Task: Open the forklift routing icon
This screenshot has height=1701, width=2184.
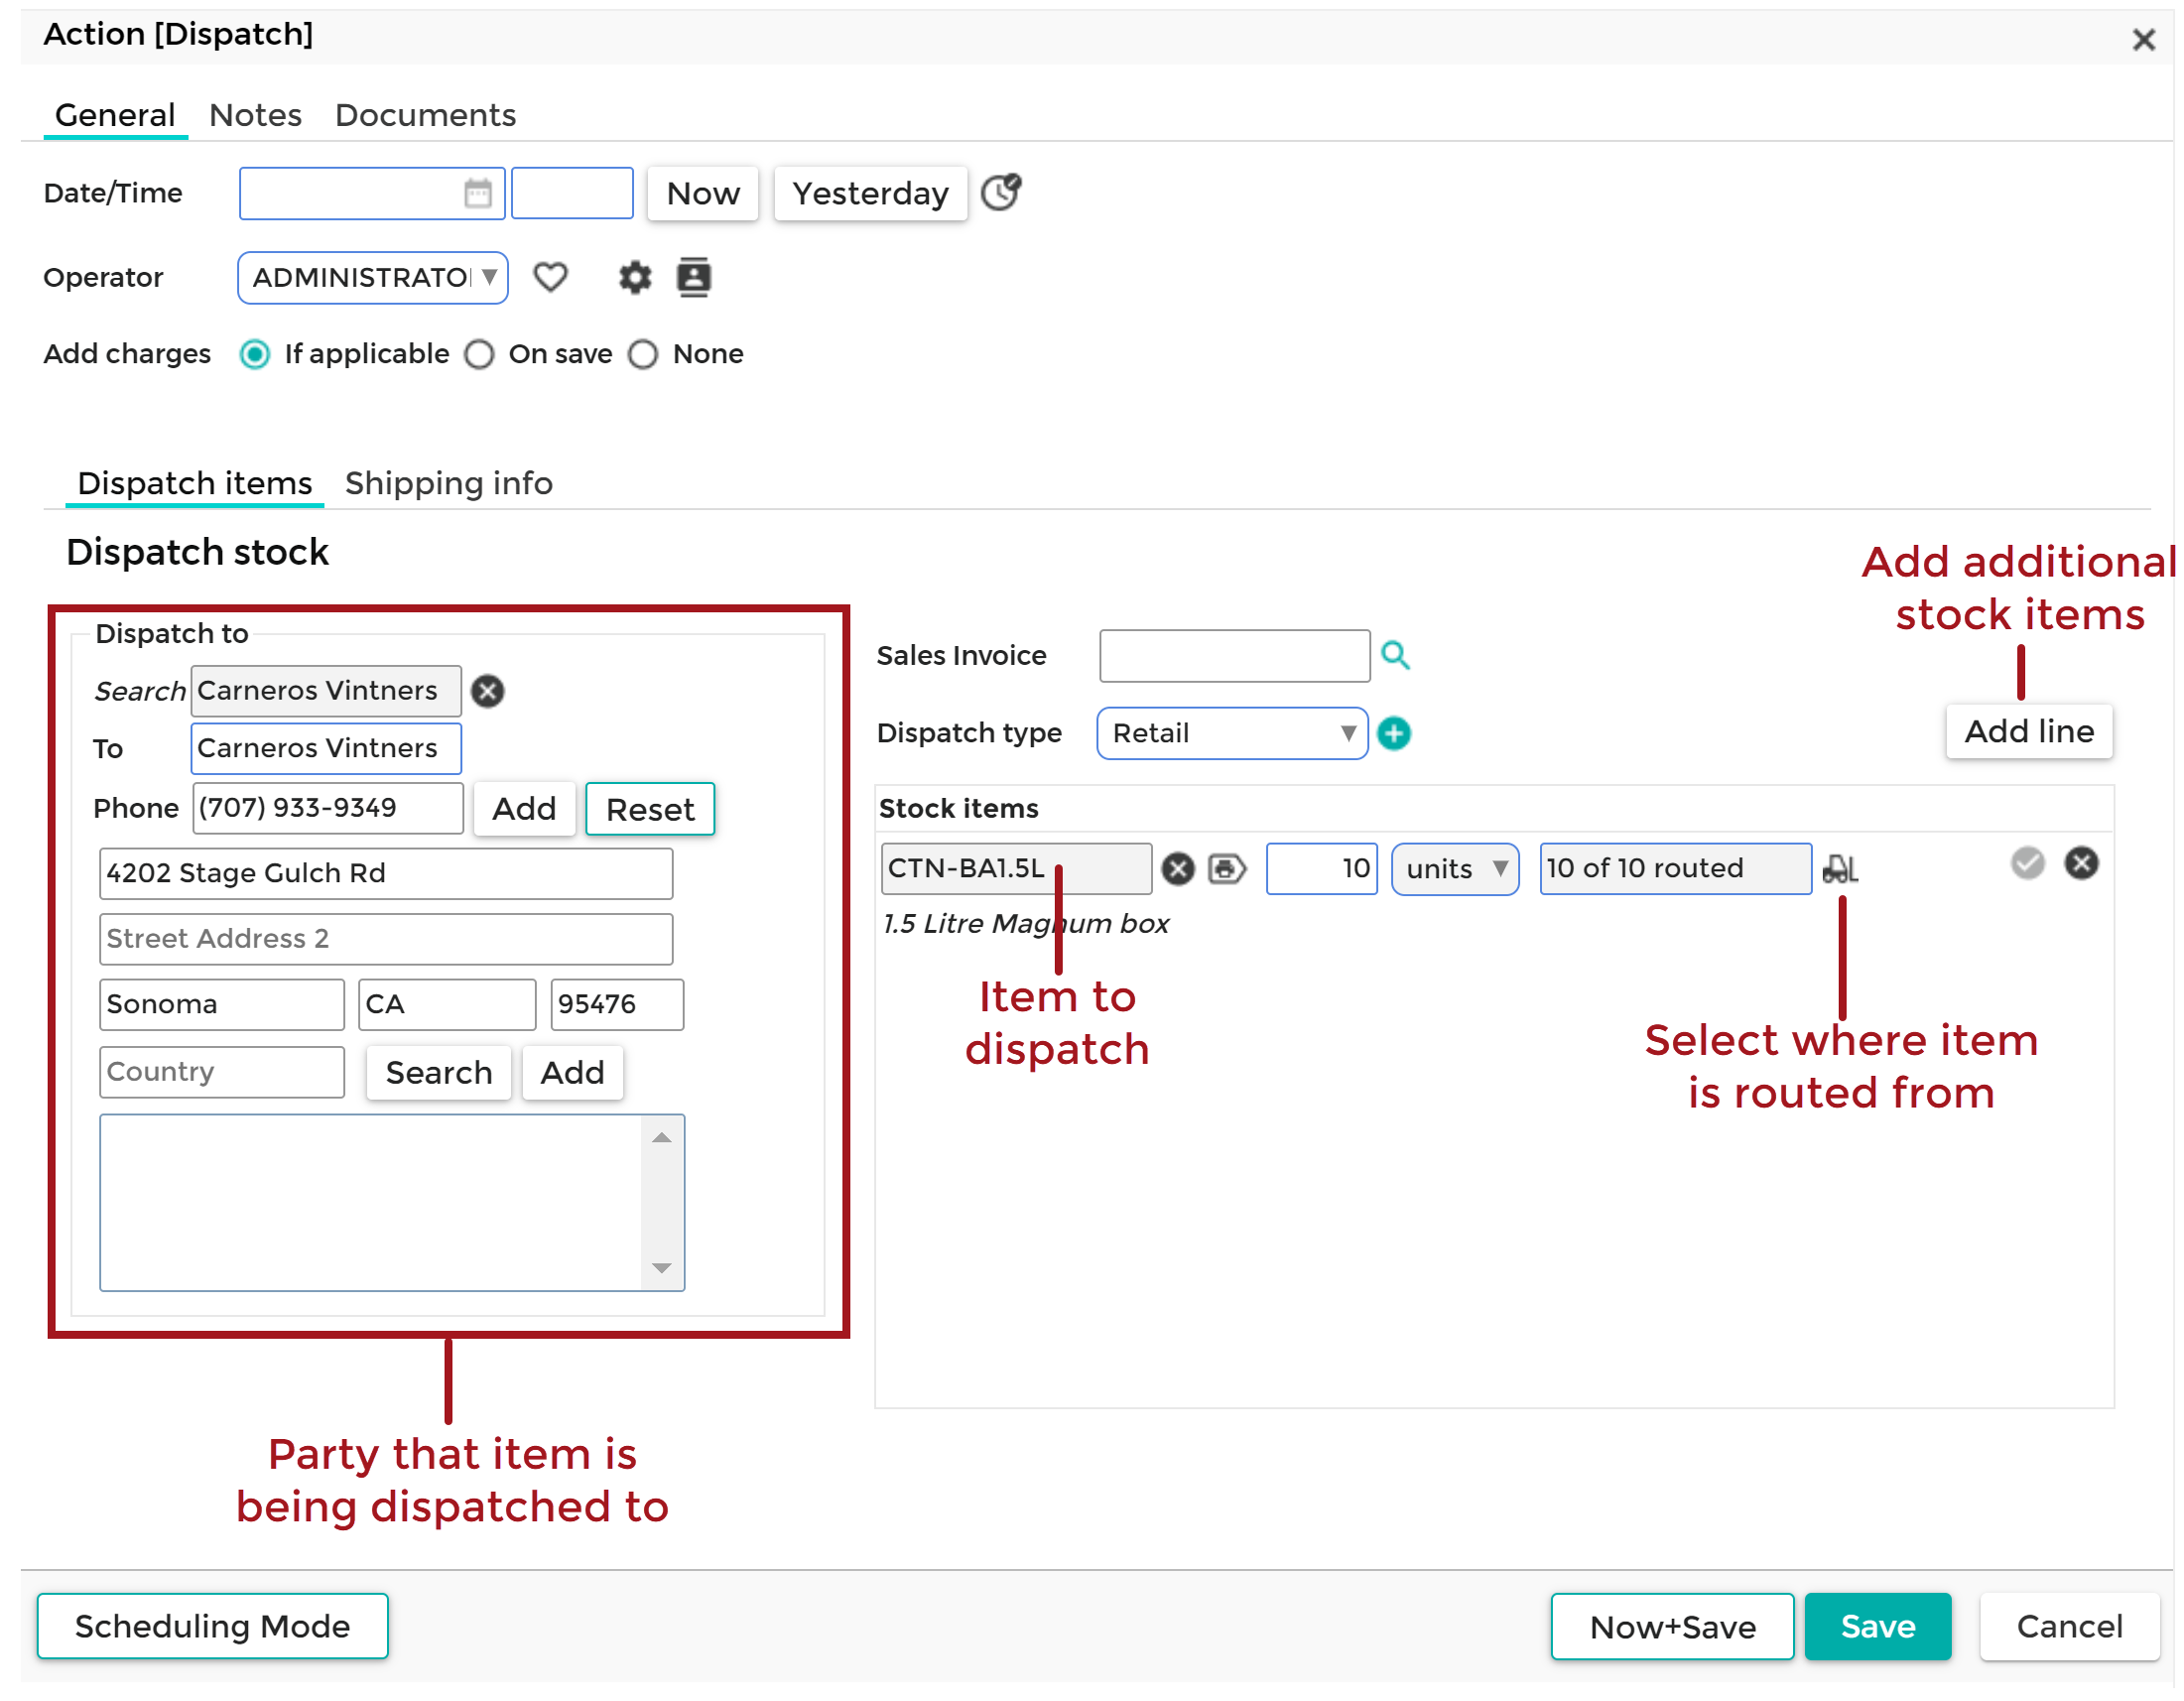Action: click(x=1841, y=869)
